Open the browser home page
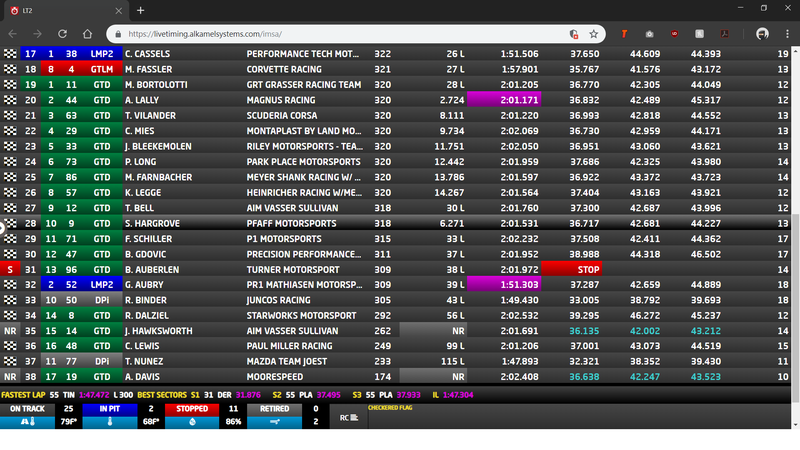Viewport: 800px width, 450px height. click(x=87, y=34)
